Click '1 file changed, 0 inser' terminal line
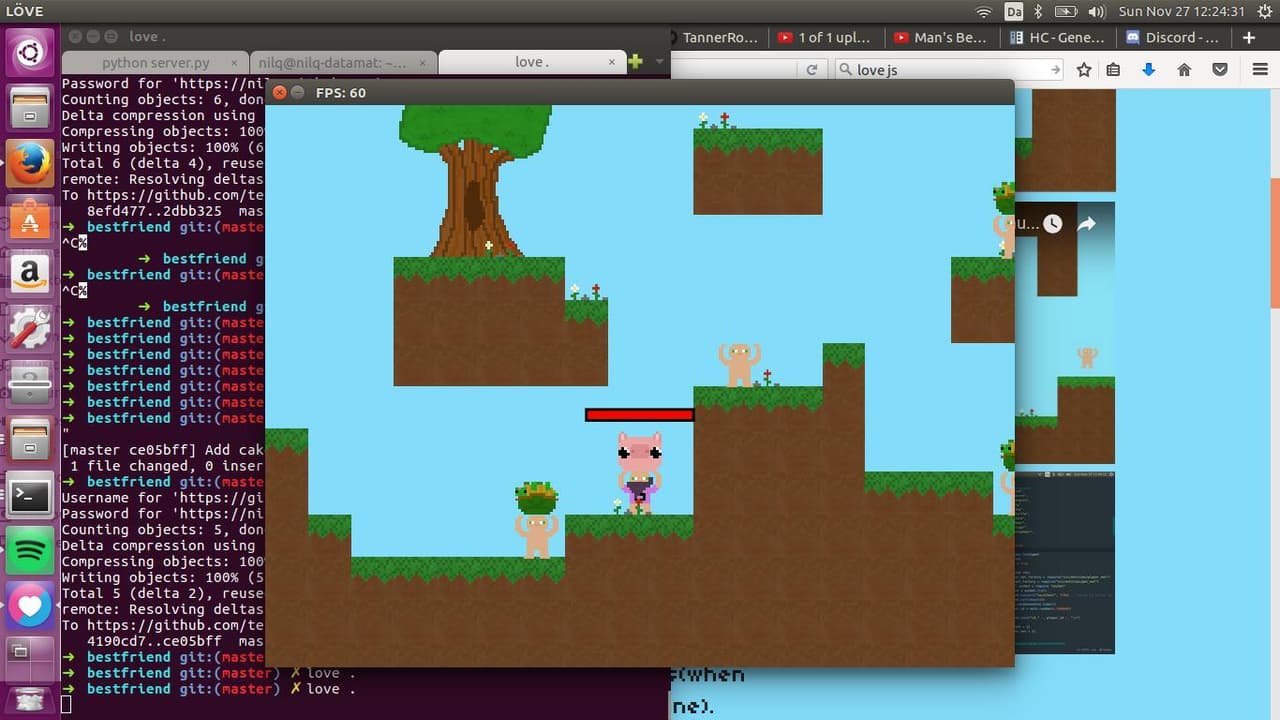This screenshot has width=1280, height=720. [x=163, y=466]
